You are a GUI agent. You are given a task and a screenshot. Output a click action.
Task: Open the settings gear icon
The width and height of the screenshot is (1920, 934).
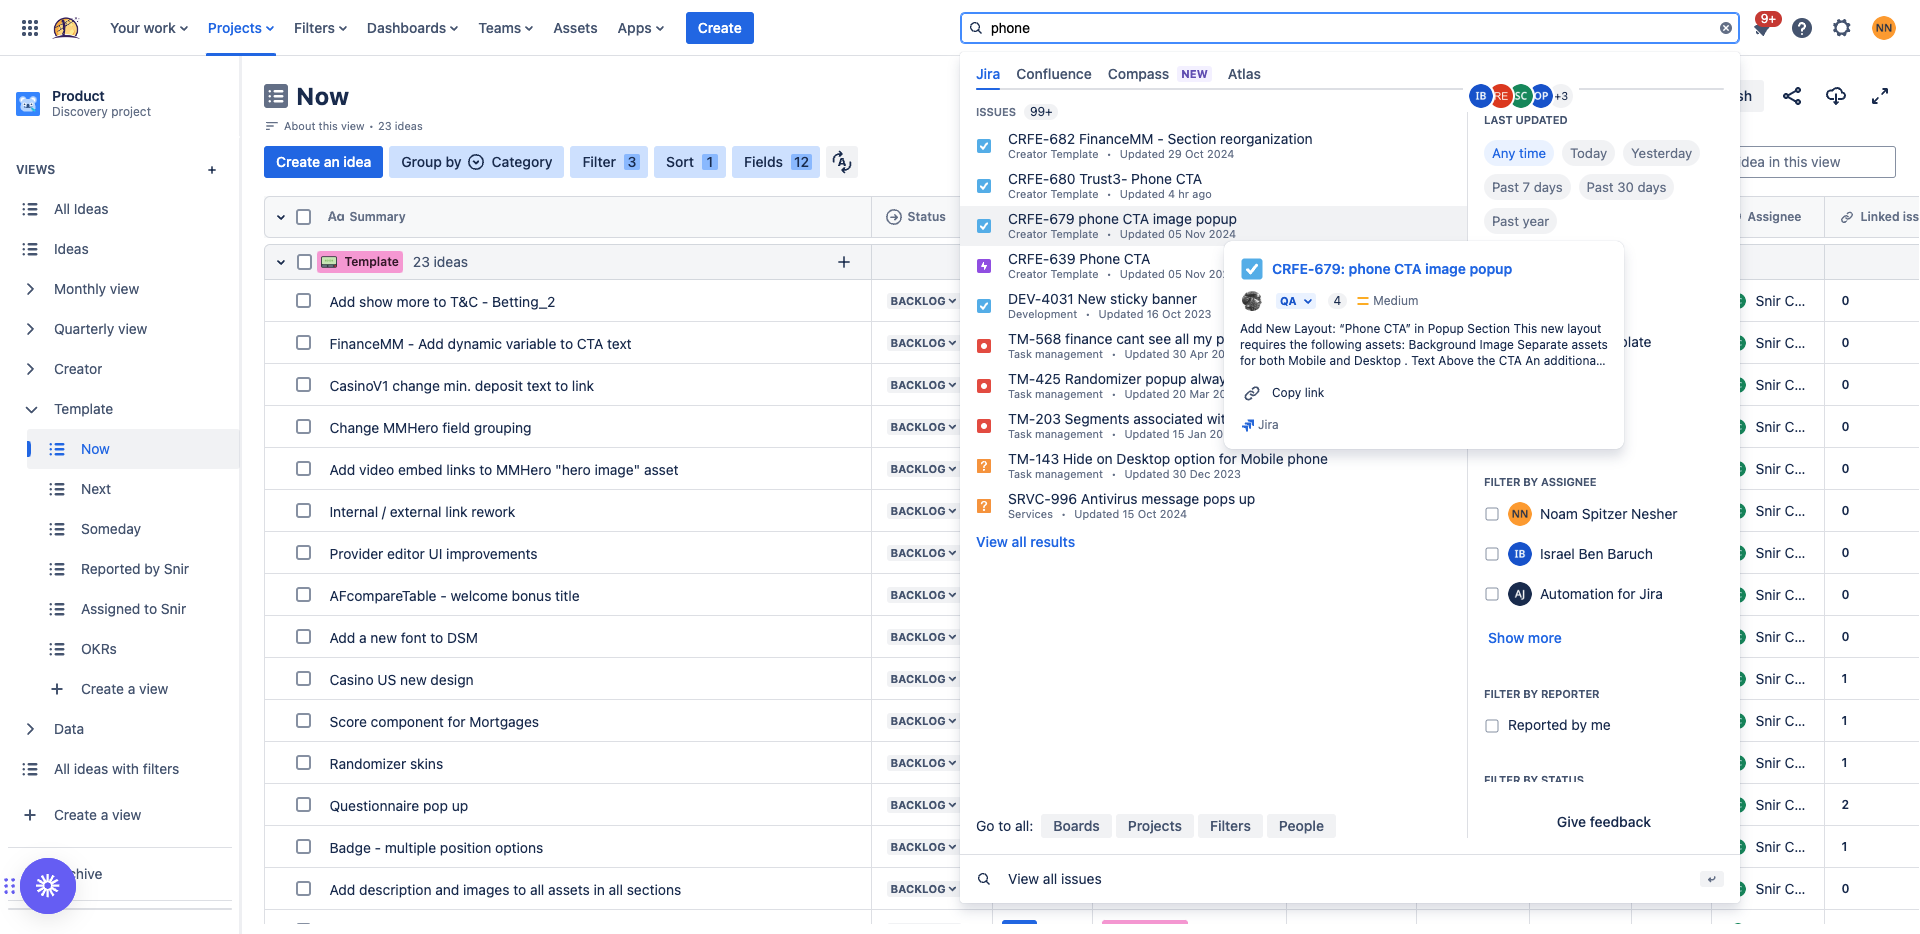(1842, 28)
